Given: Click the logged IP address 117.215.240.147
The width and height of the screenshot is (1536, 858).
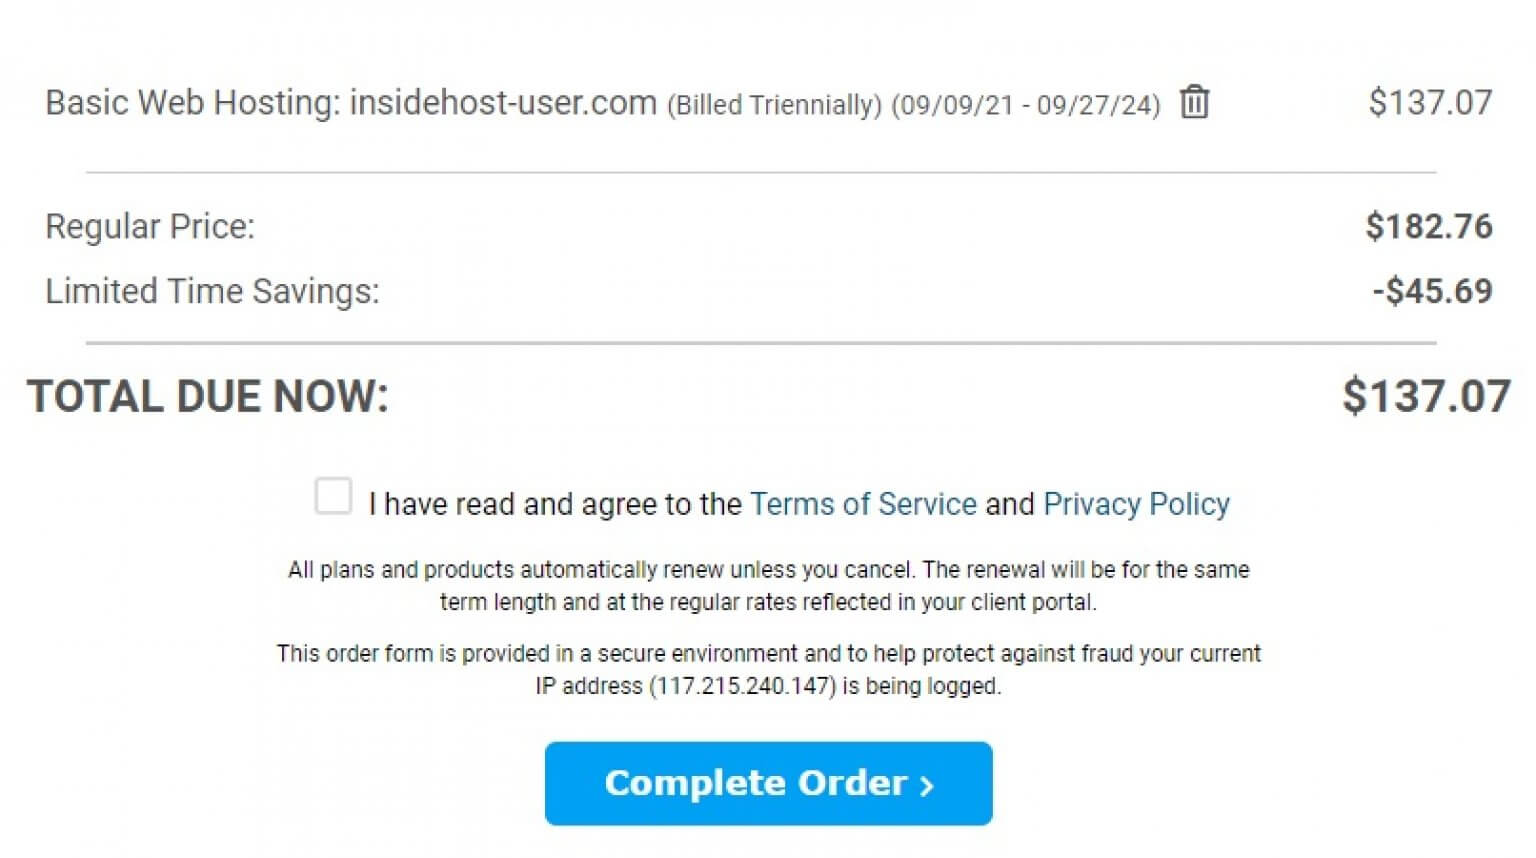Looking at the screenshot, I should (745, 686).
